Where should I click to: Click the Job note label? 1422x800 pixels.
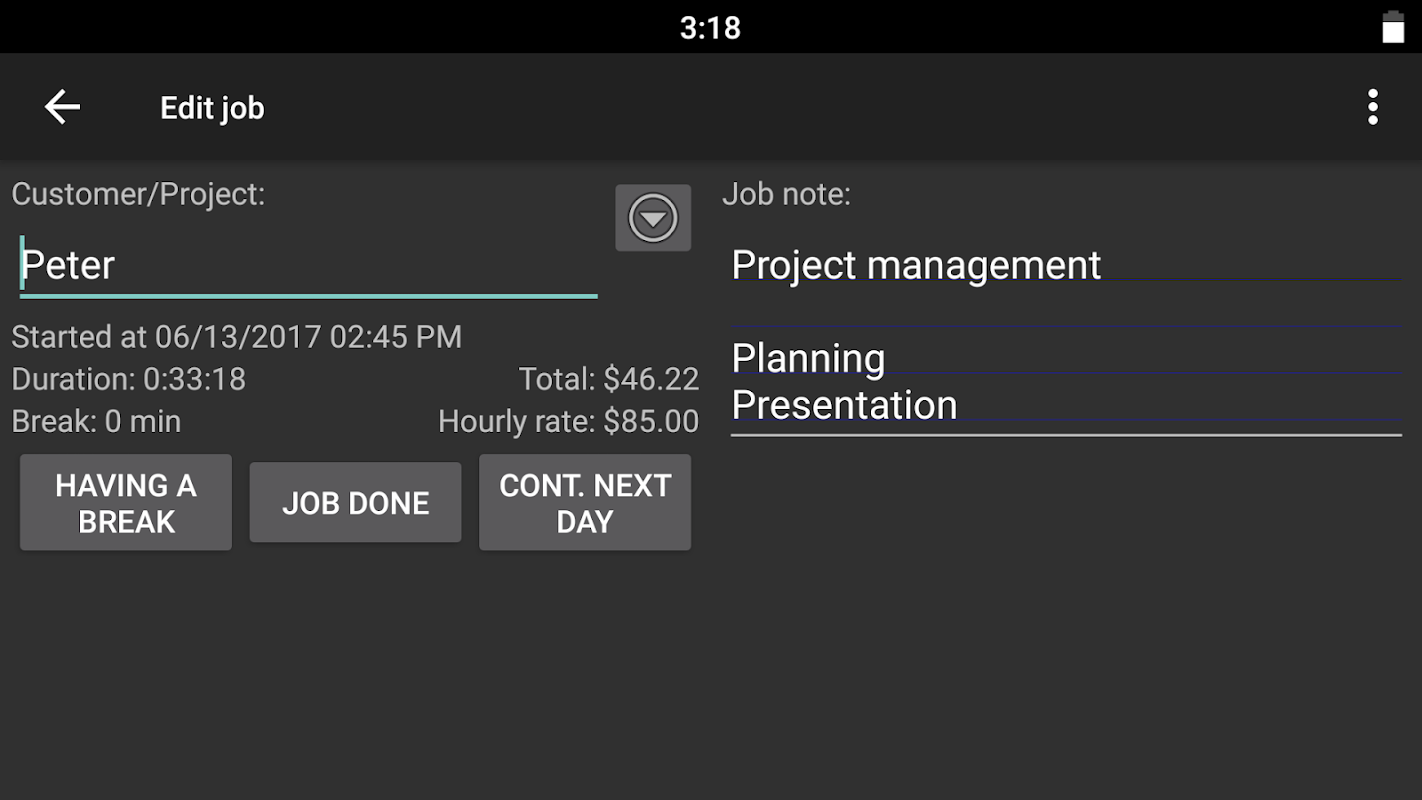click(x=786, y=194)
